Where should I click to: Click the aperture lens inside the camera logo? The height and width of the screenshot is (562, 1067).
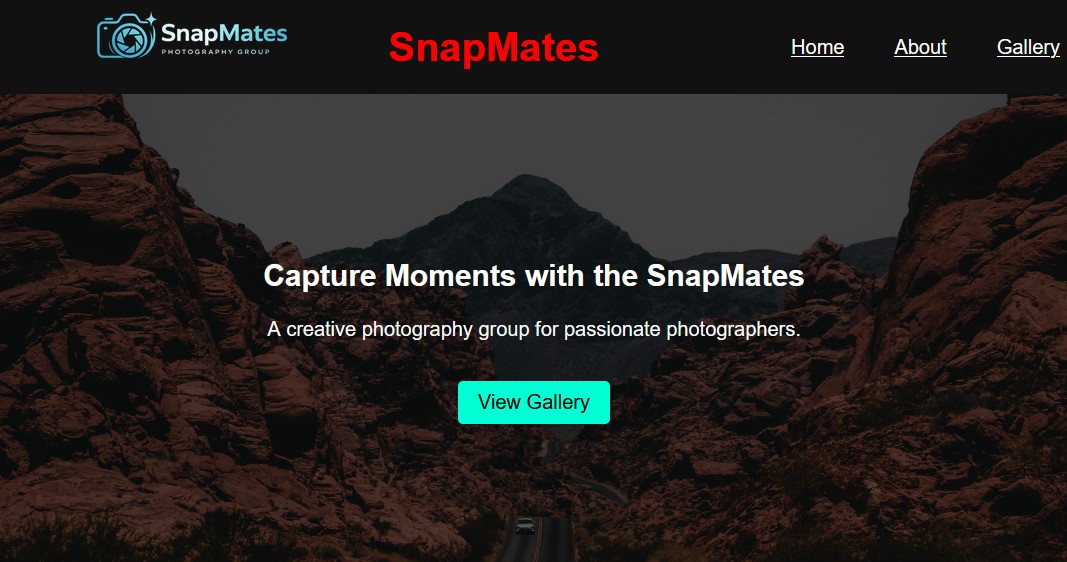tap(129, 39)
